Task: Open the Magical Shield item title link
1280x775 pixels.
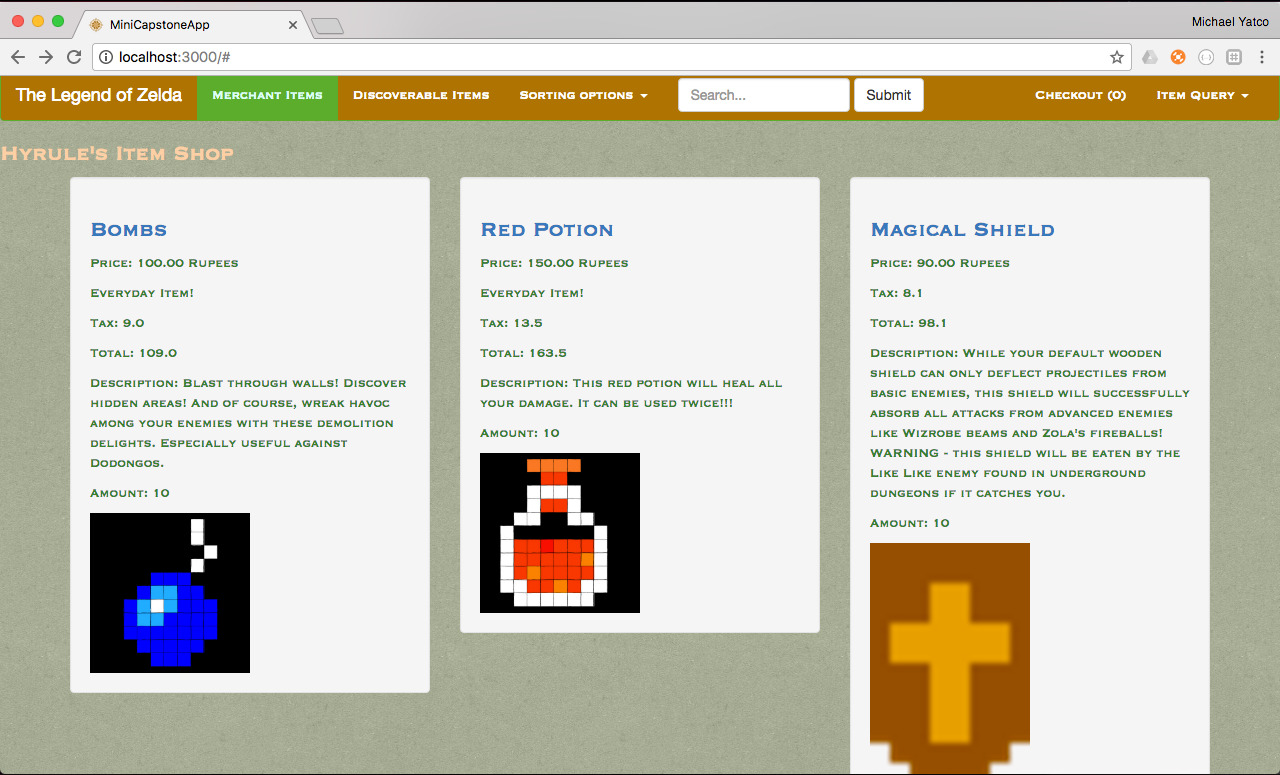Action: pyautogui.click(x=963, y=230)
